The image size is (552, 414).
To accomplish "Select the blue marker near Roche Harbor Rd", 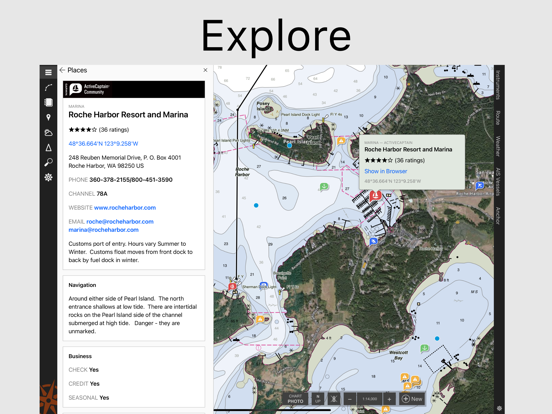I will pos(479,185).
